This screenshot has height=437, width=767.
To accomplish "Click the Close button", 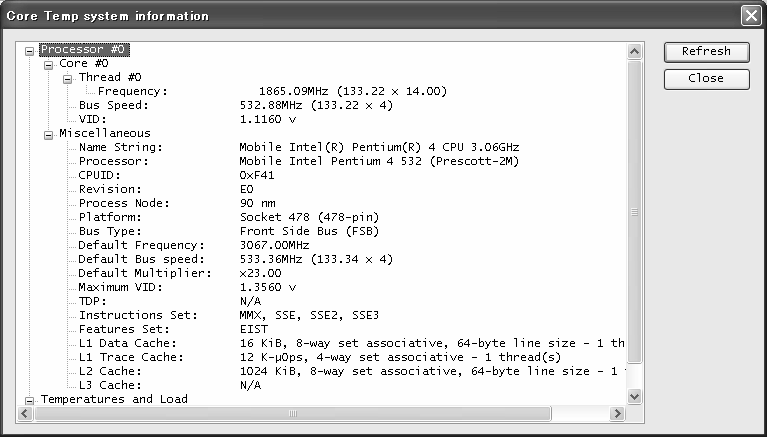I will point(706,79).
